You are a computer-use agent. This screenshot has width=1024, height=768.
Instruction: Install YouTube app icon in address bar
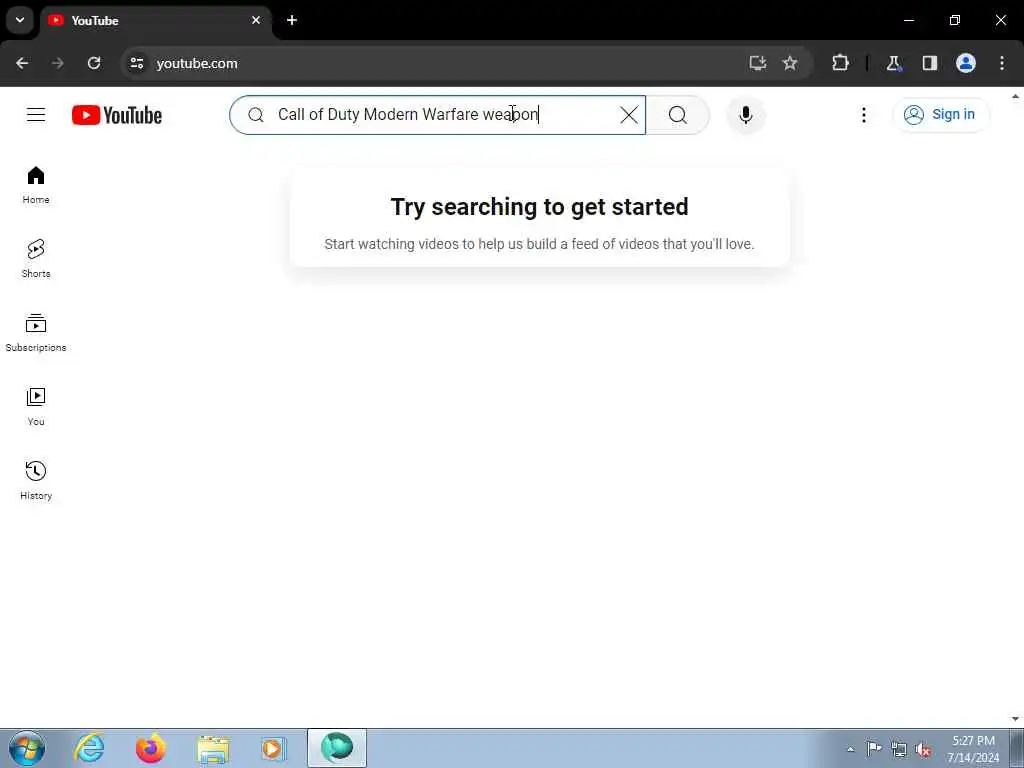758,63
